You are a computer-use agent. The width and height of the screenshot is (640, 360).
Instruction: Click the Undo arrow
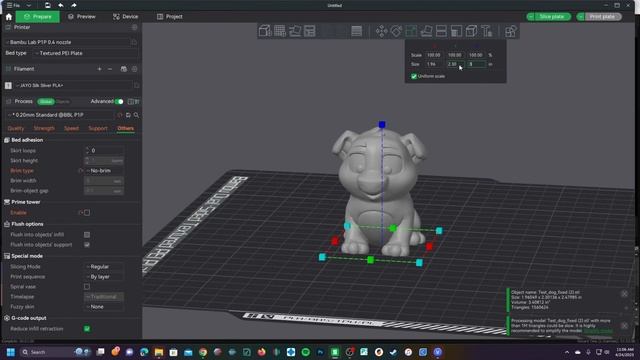pyautogui.click(x=61, y=5)
